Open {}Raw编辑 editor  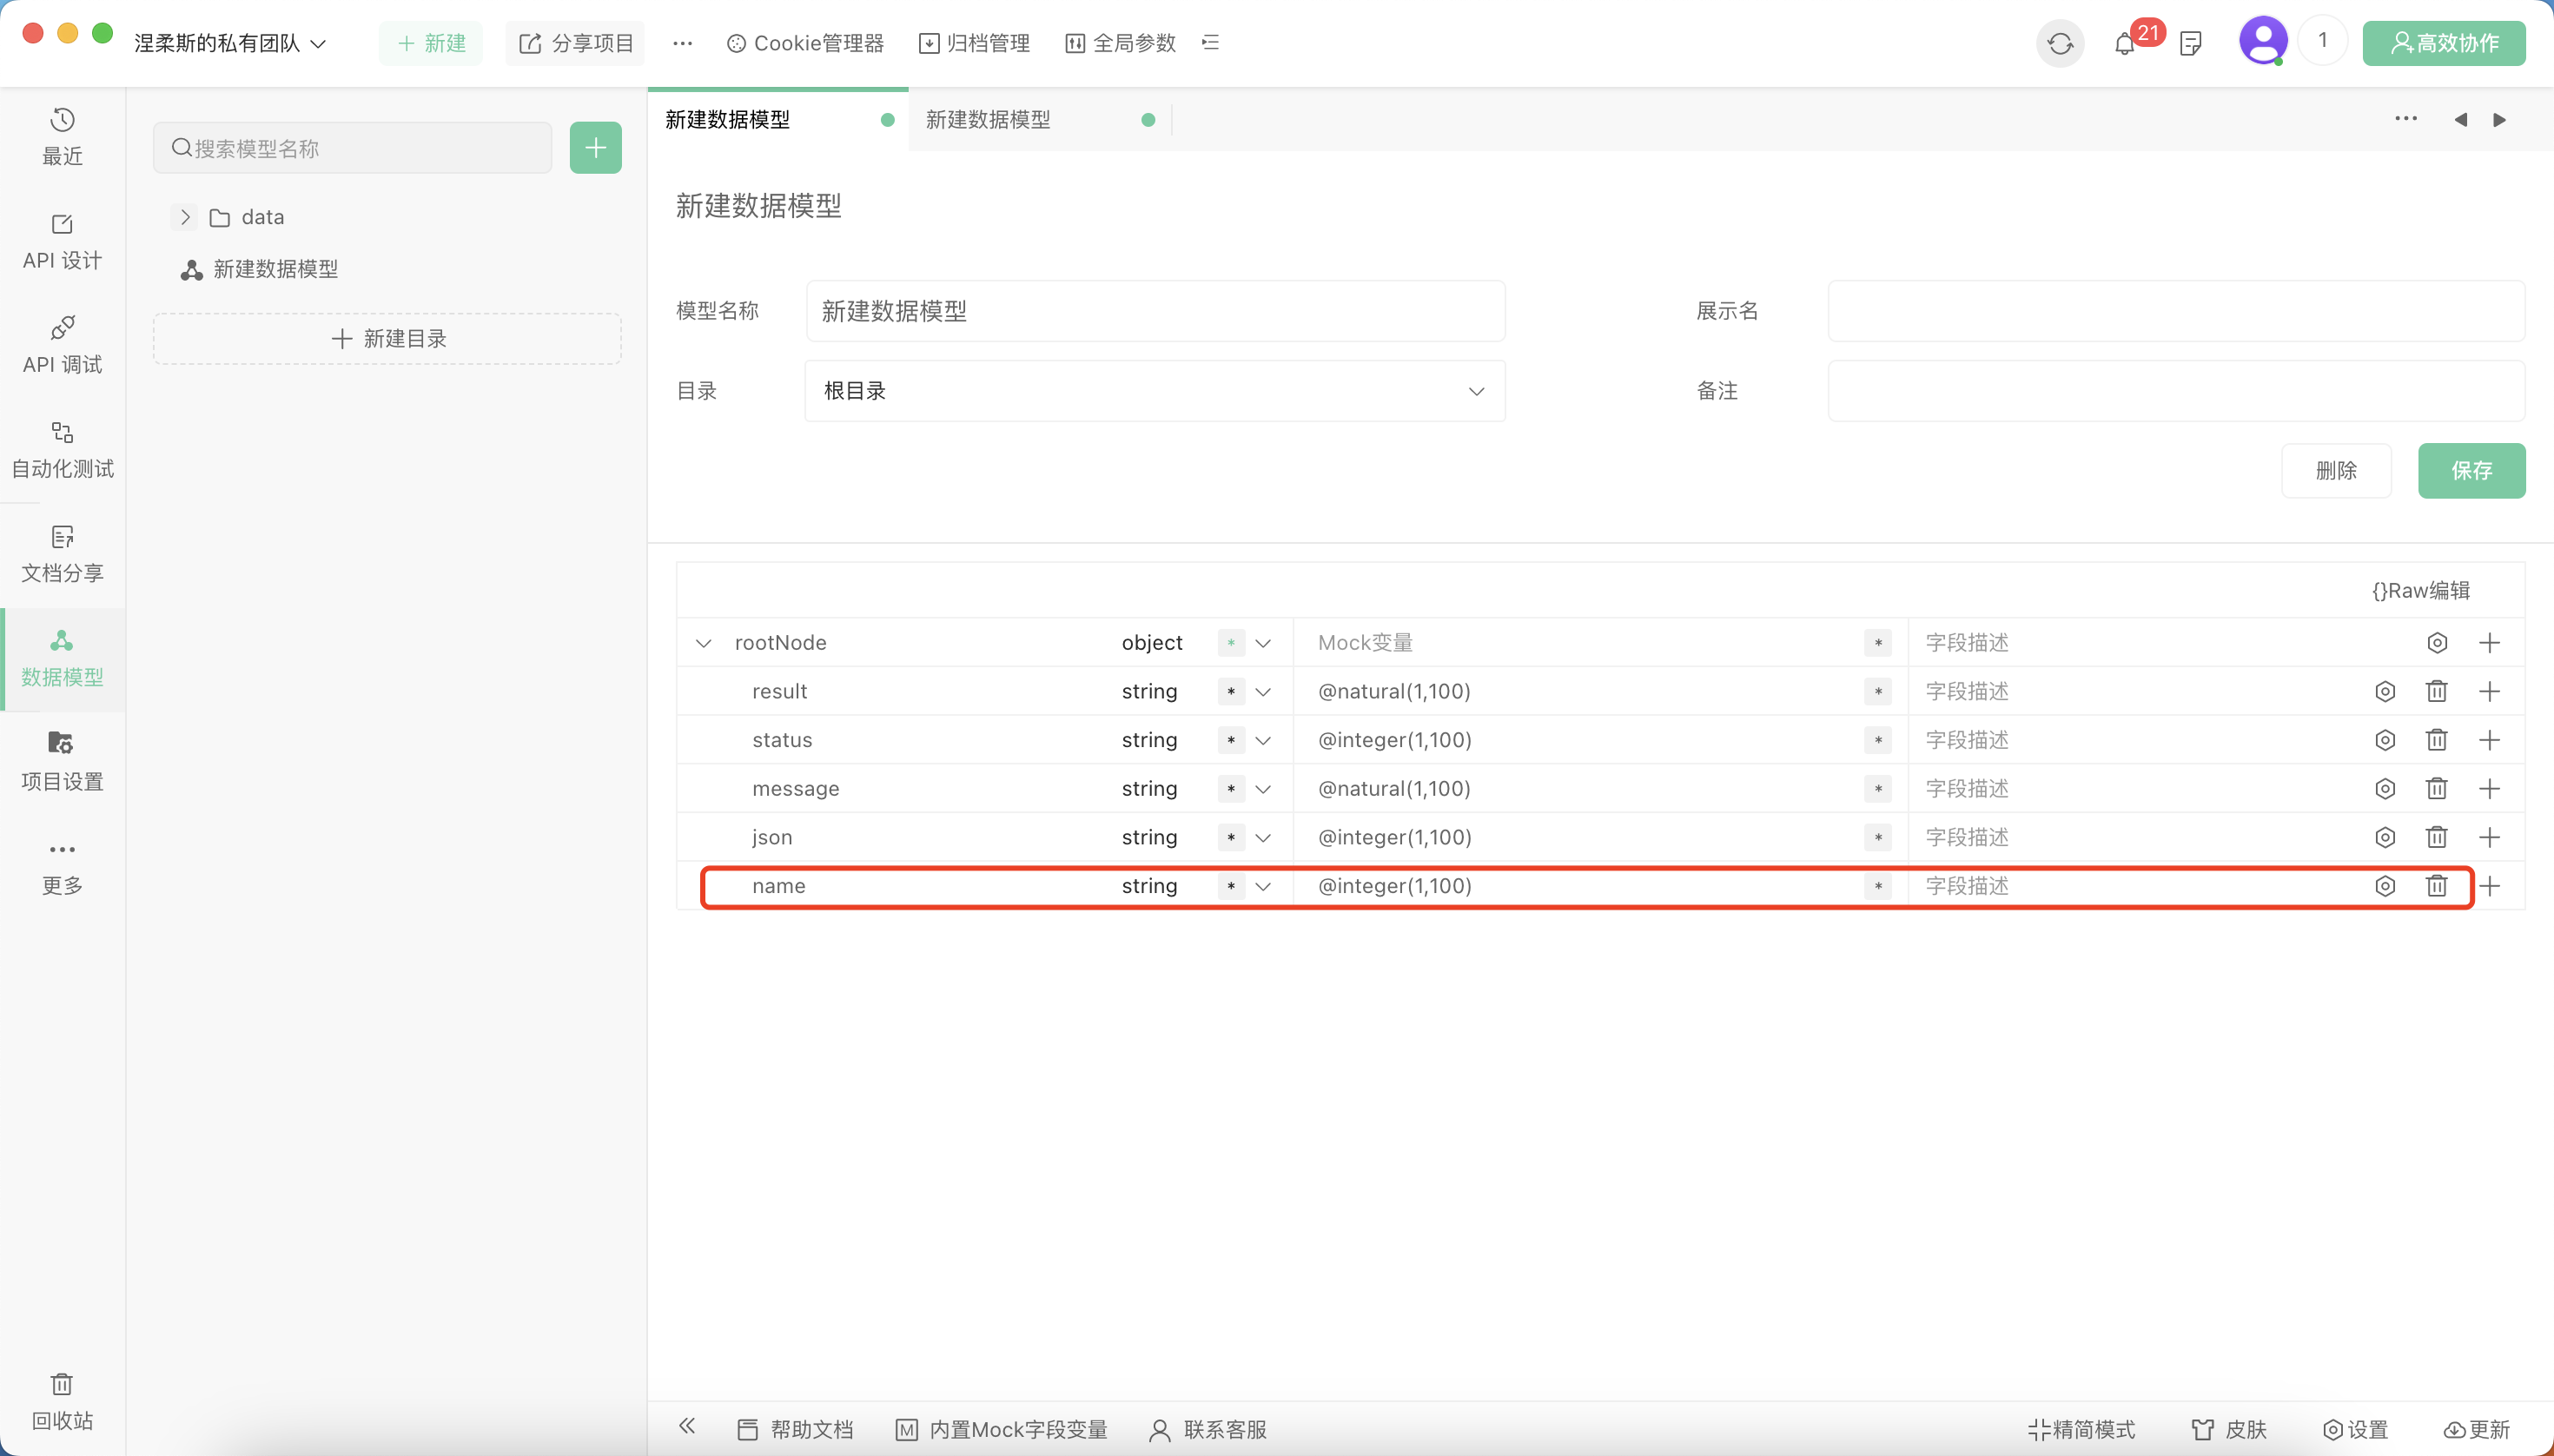click(x=2420, y=591)
